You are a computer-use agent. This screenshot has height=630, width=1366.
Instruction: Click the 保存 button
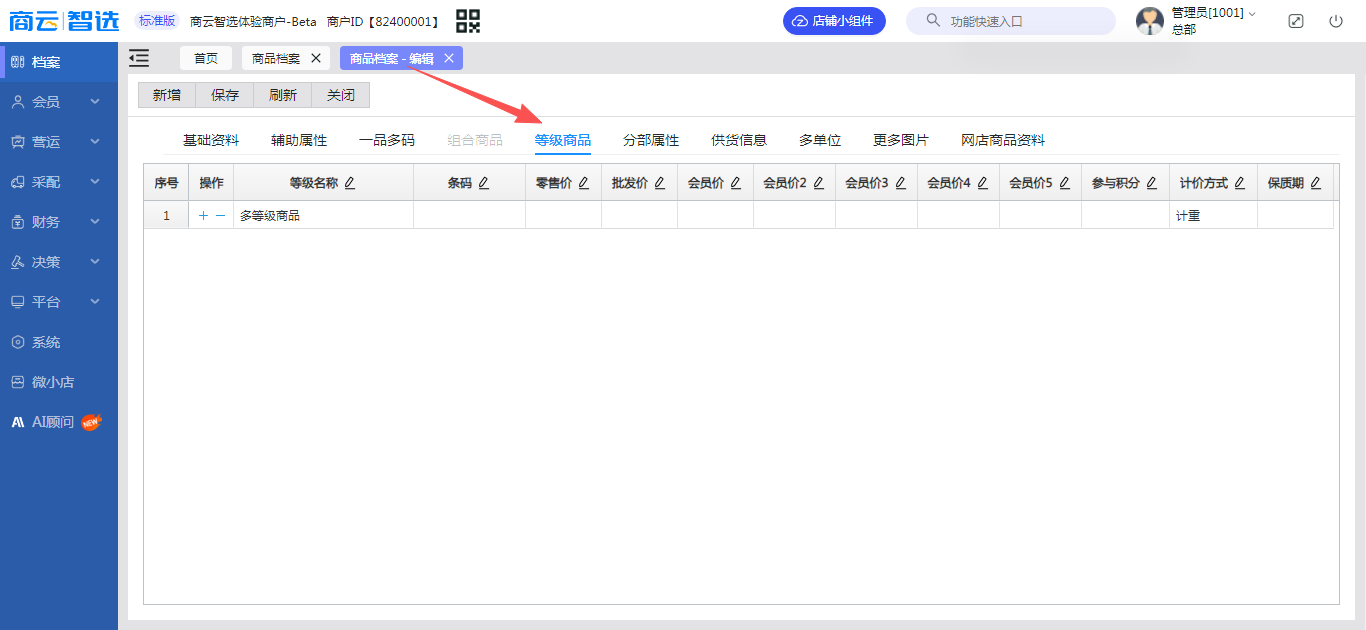point(225,95)
